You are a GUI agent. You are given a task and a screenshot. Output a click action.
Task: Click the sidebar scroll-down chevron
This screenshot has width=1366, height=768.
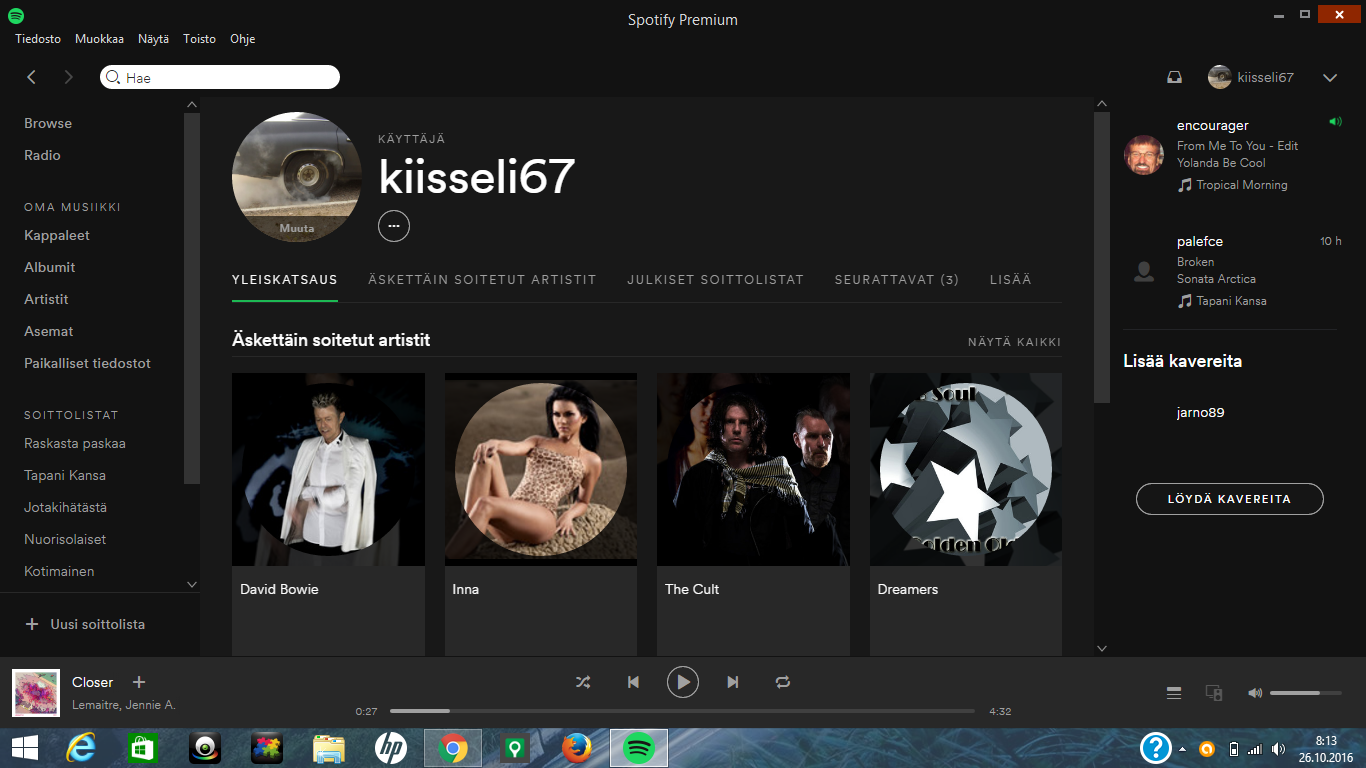point(191,584)
